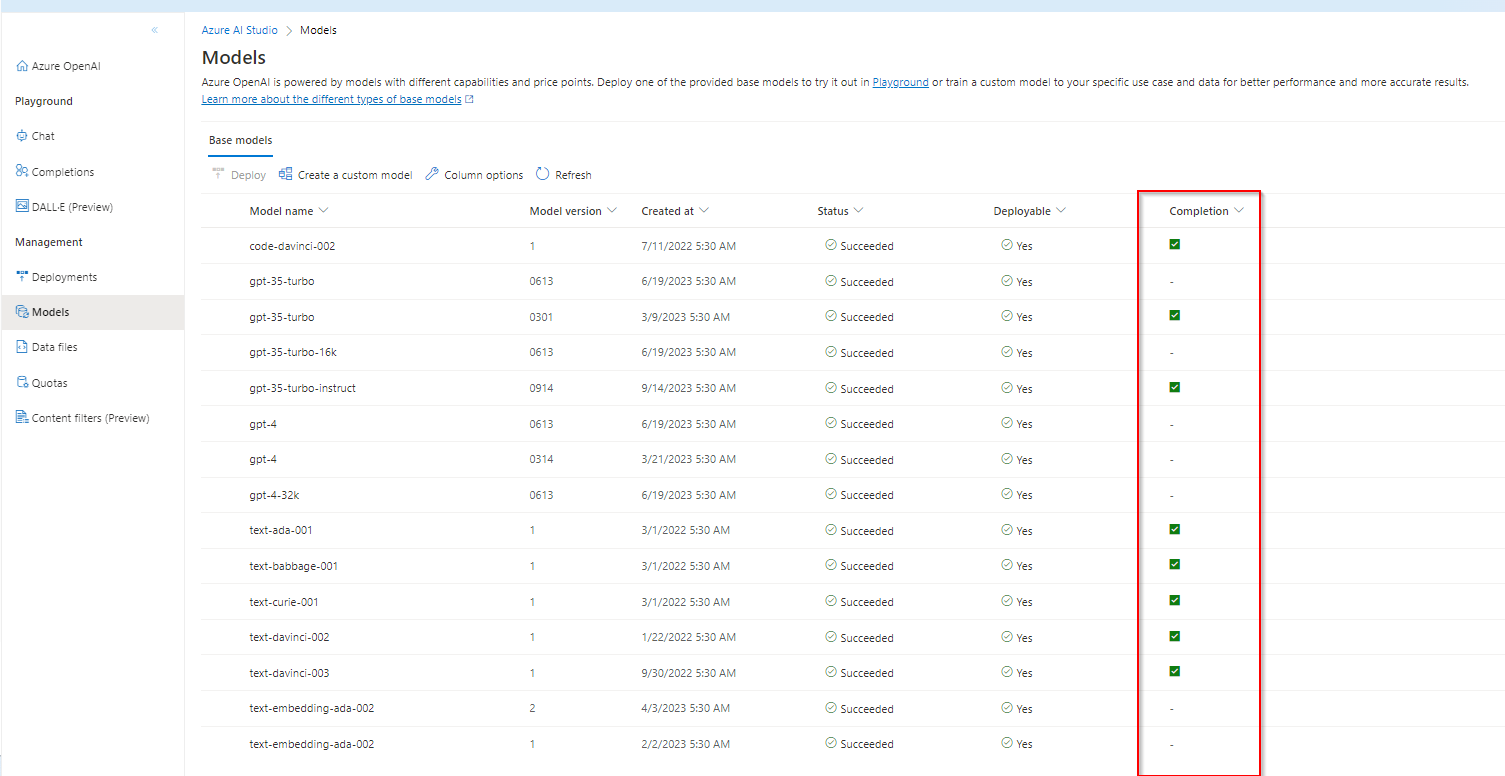Screen dimensions: 1505x776
Task: Click the date 7/11/2022 5:30 AM
Action: pyautogui.click(x=689, y=246)
